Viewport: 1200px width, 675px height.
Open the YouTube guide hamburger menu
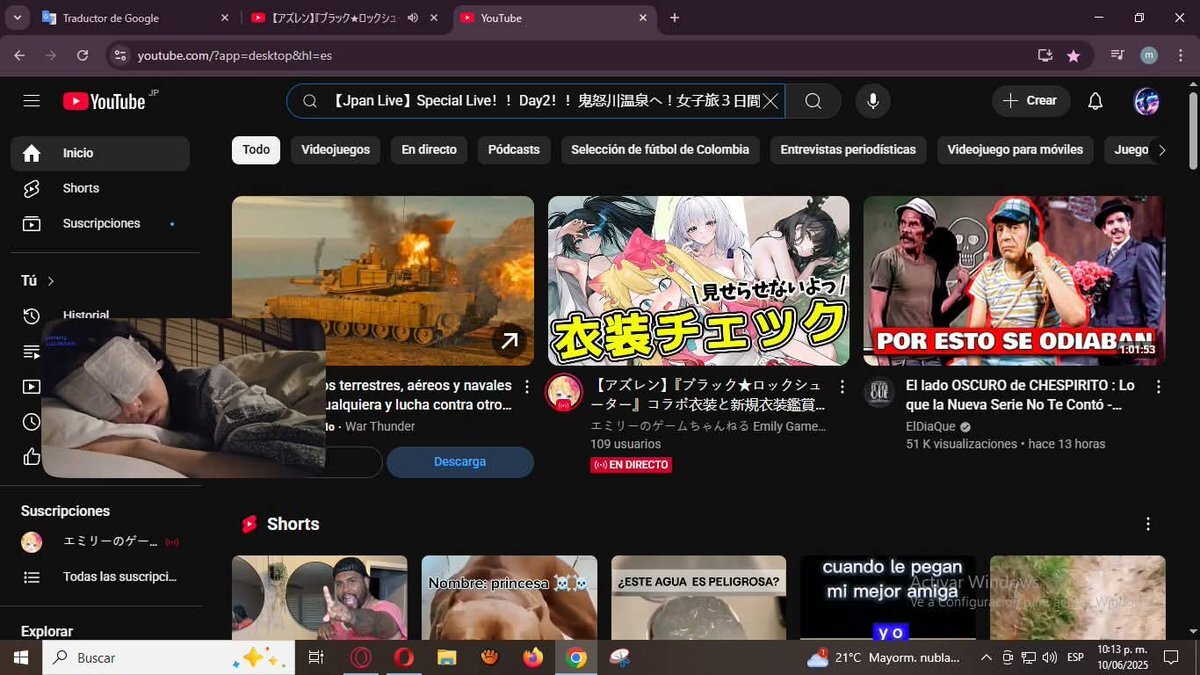tap(31, 101)
